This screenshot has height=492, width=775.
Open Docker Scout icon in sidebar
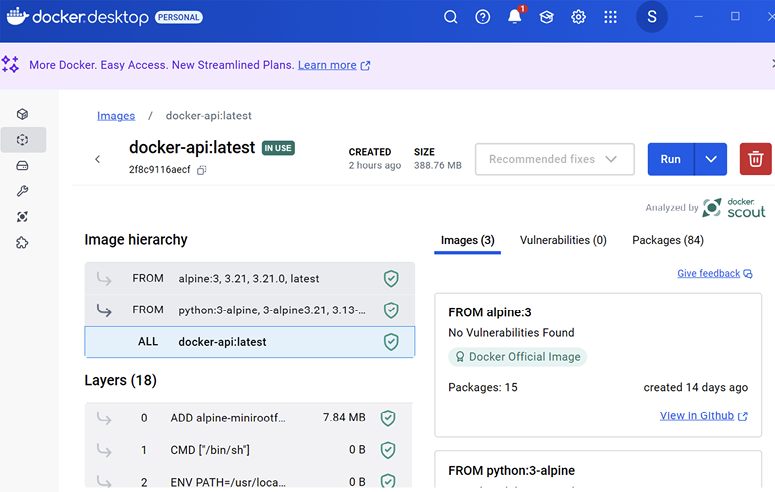tap(22, 217)
